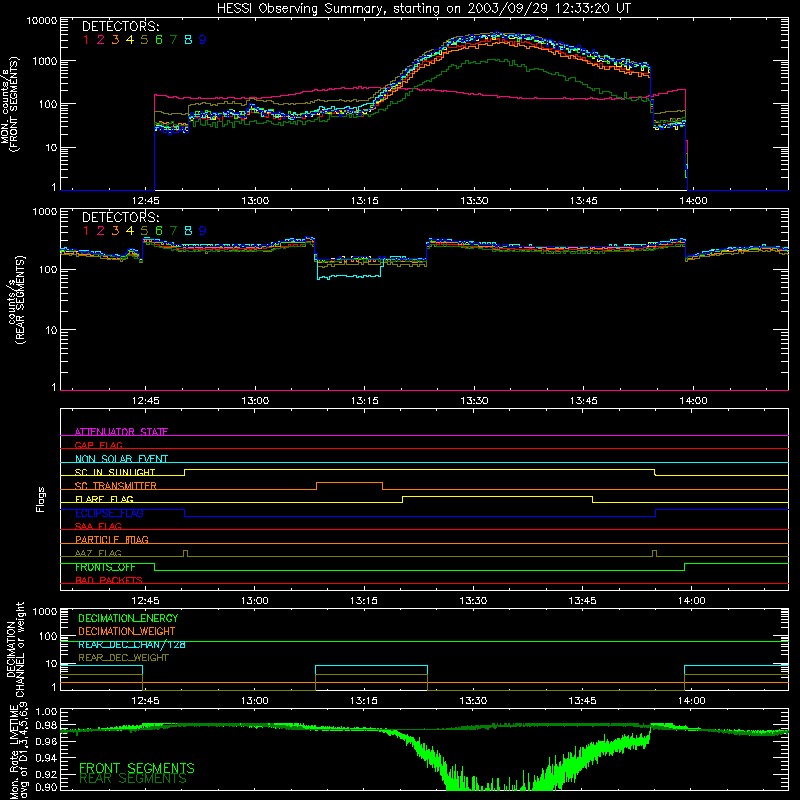Select blue detector 9 in front segments legend
This screenshot has height=800, width=800.
[203, 40]
